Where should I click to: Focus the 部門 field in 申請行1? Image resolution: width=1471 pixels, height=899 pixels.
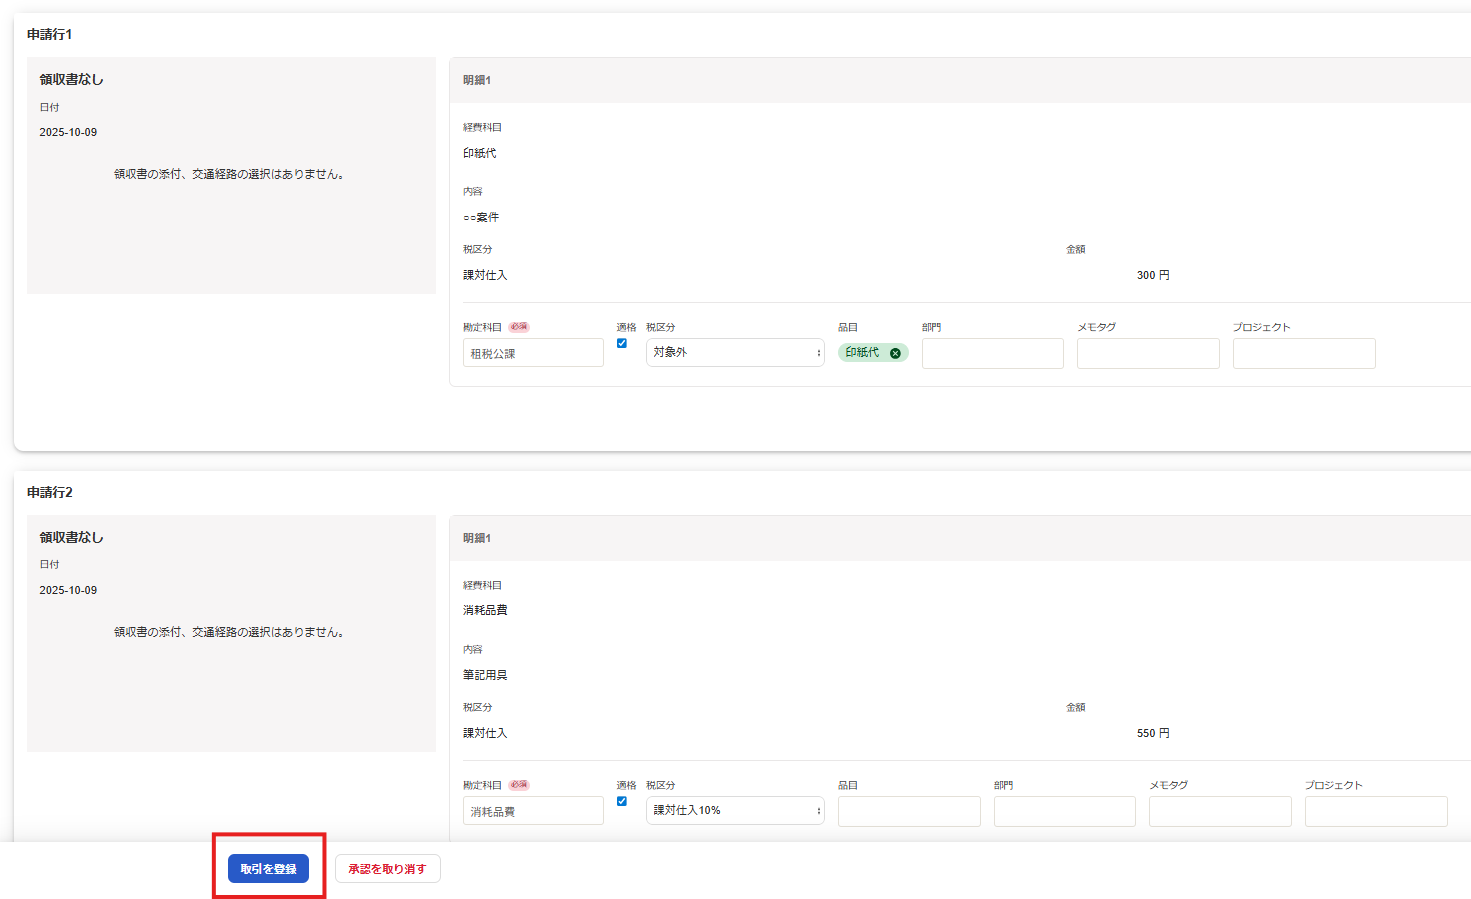[x=992, y=353]
